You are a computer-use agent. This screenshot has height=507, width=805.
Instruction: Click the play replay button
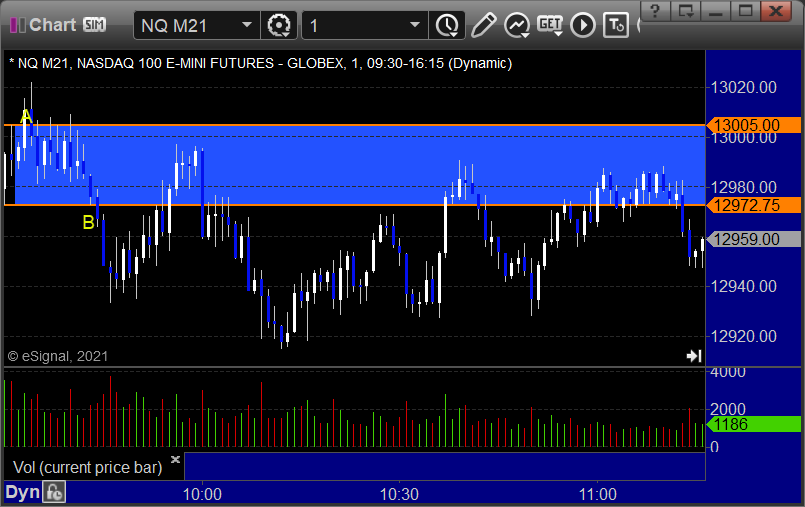583,25
